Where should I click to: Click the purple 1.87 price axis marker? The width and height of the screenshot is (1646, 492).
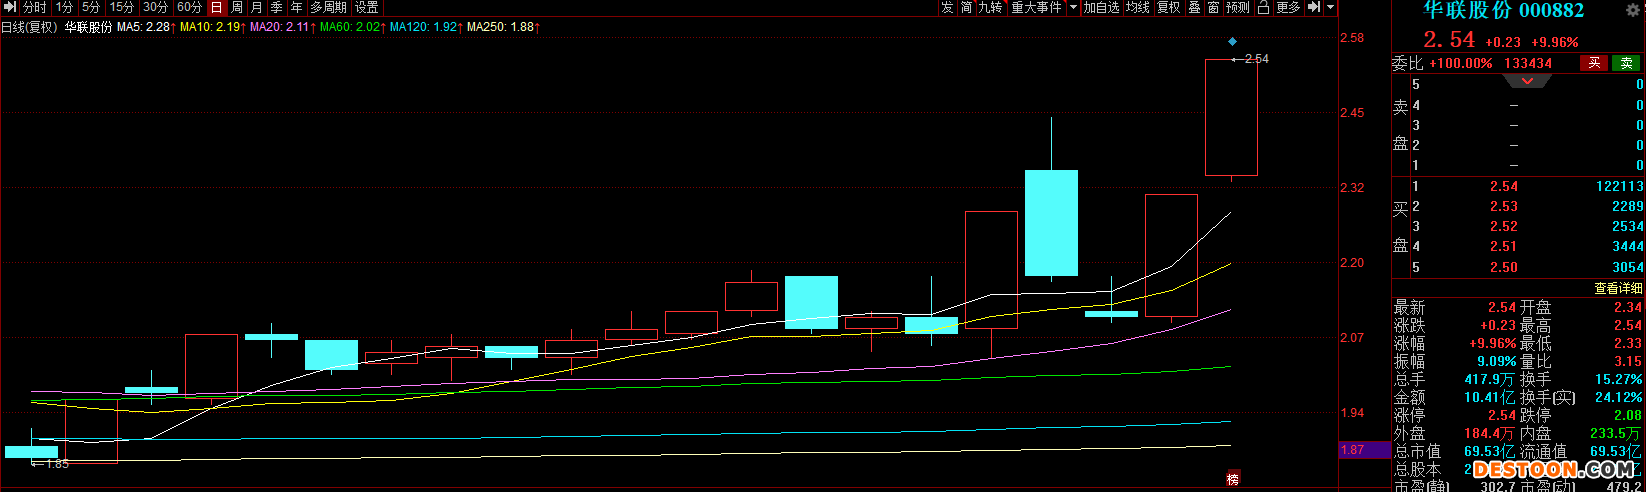pos(1353,450)
